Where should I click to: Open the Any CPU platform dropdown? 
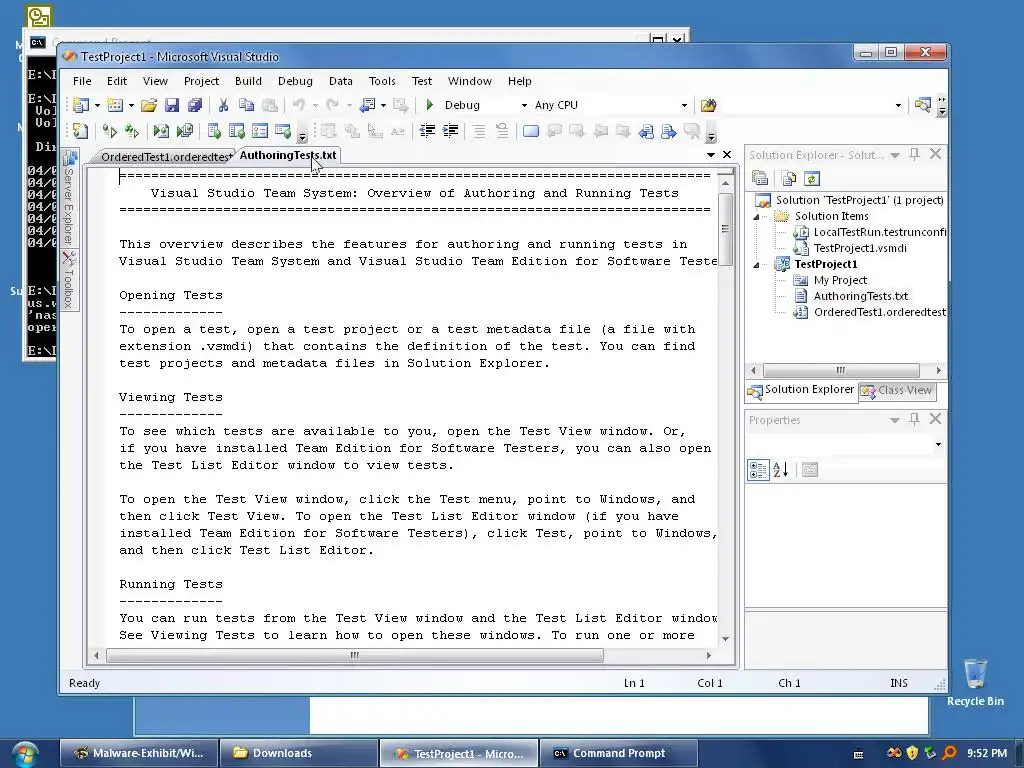[684, 105]
